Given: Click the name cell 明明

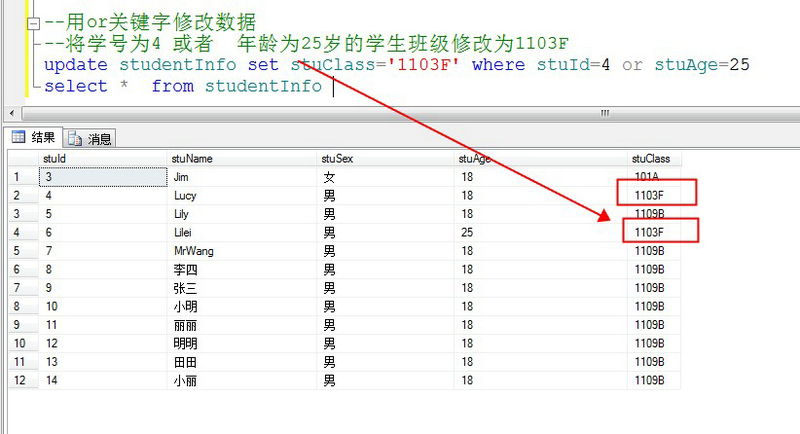Looking at the screenshot, I should click(242, 343).
